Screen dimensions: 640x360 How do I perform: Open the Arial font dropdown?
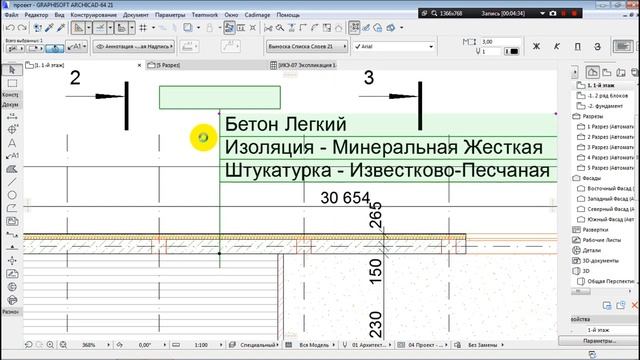tap(394, 47)
